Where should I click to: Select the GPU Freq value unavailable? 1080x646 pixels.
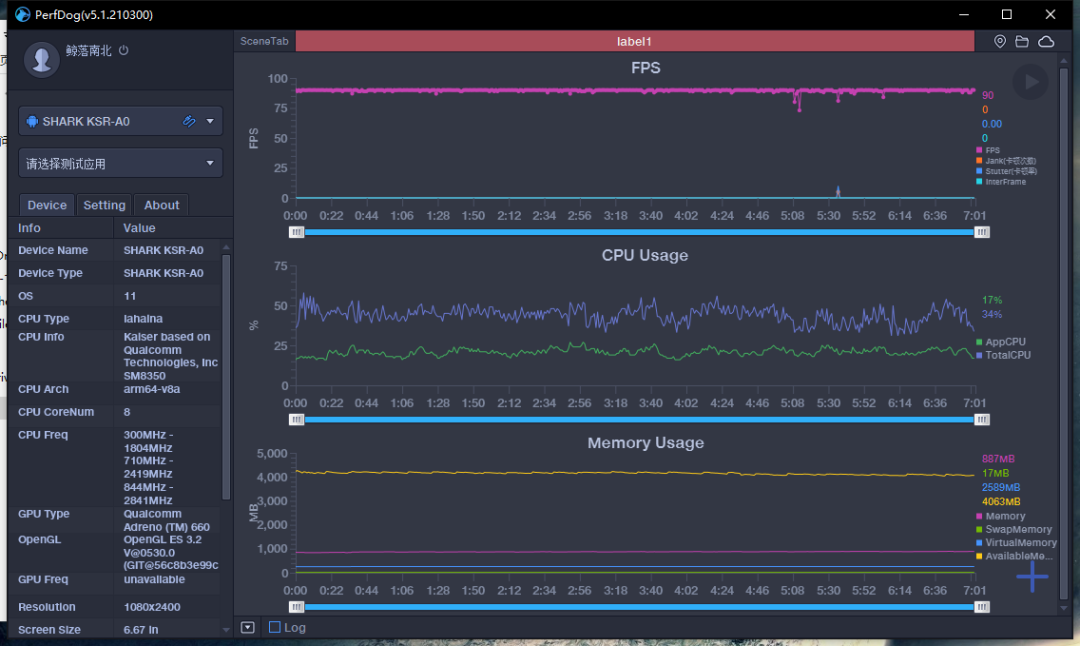154,579
